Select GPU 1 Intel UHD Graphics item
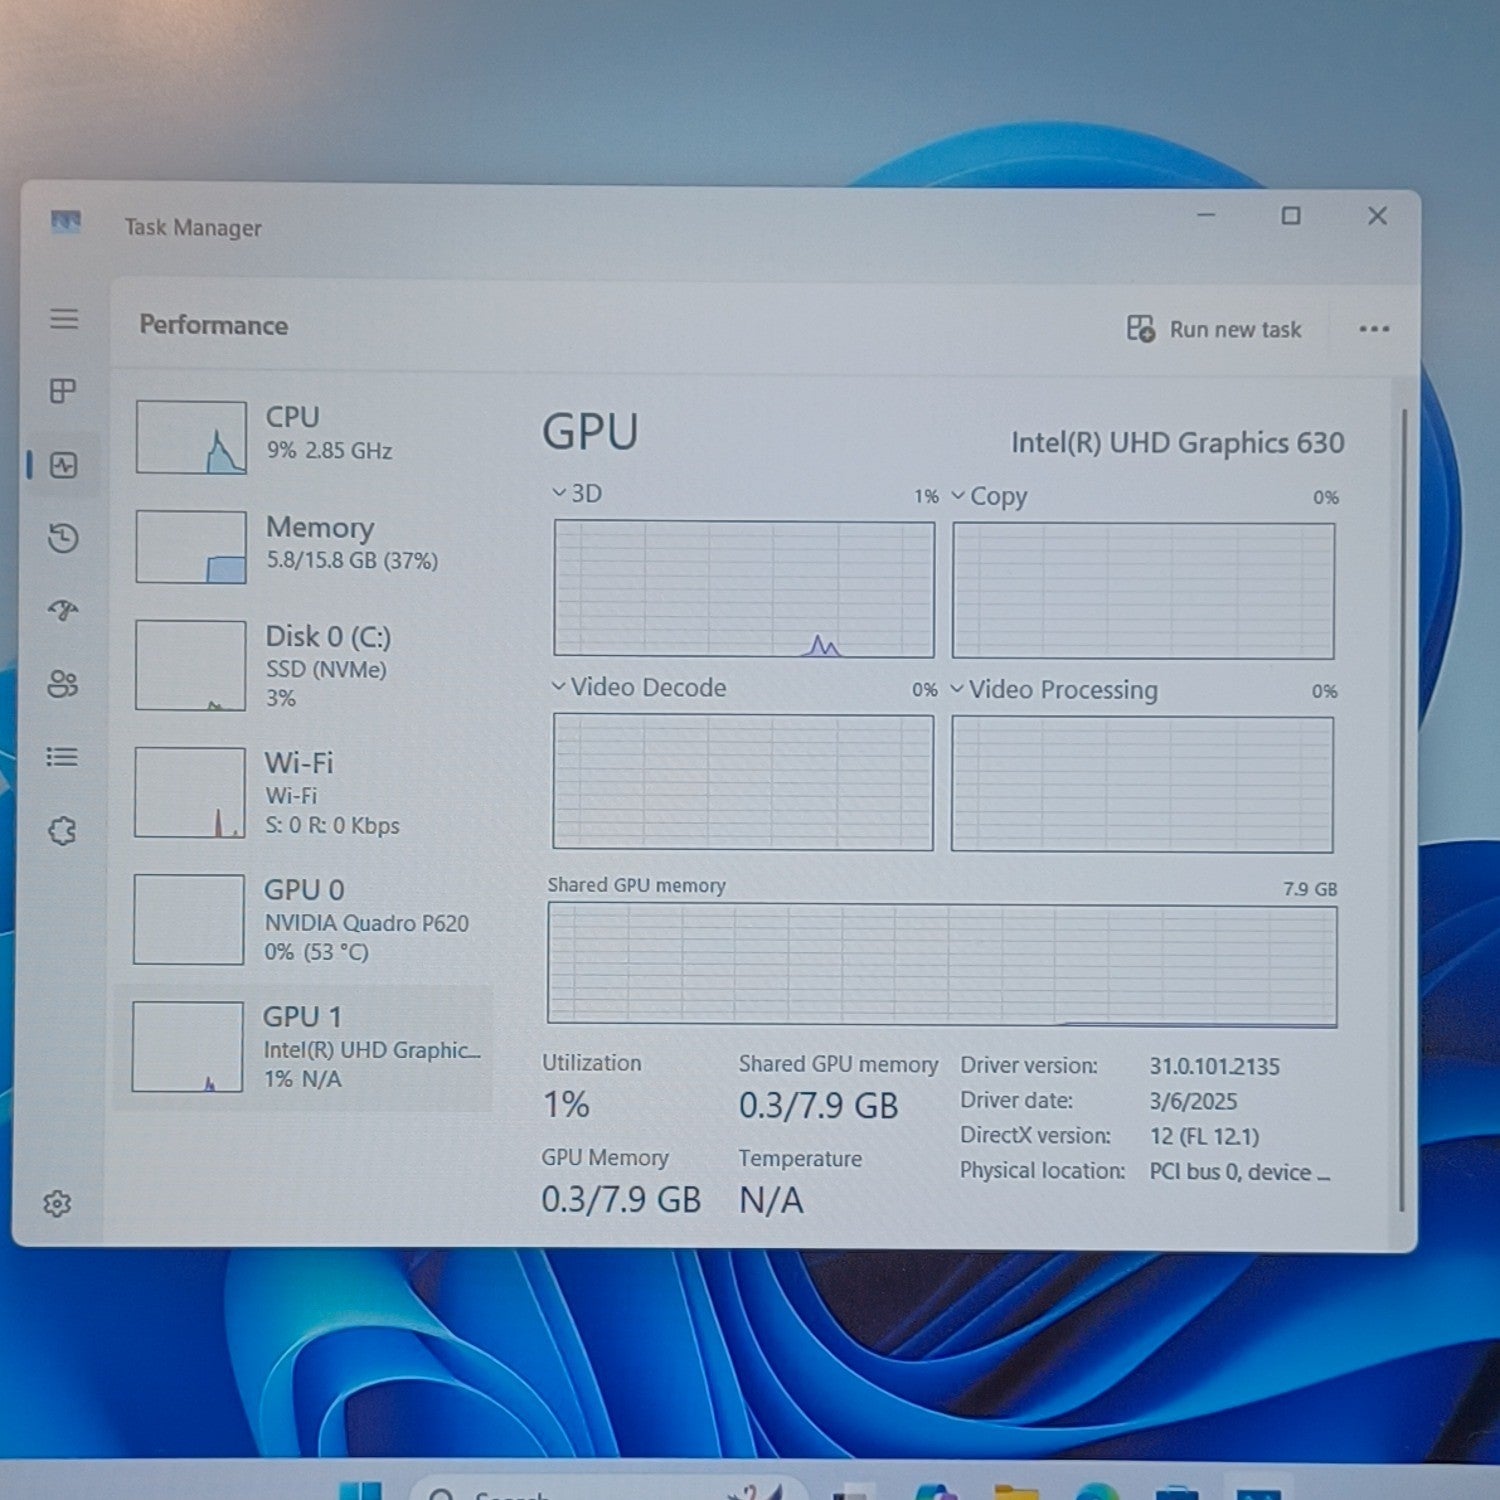This screenshot has width=1500, height=1500. coord(305,1047)
